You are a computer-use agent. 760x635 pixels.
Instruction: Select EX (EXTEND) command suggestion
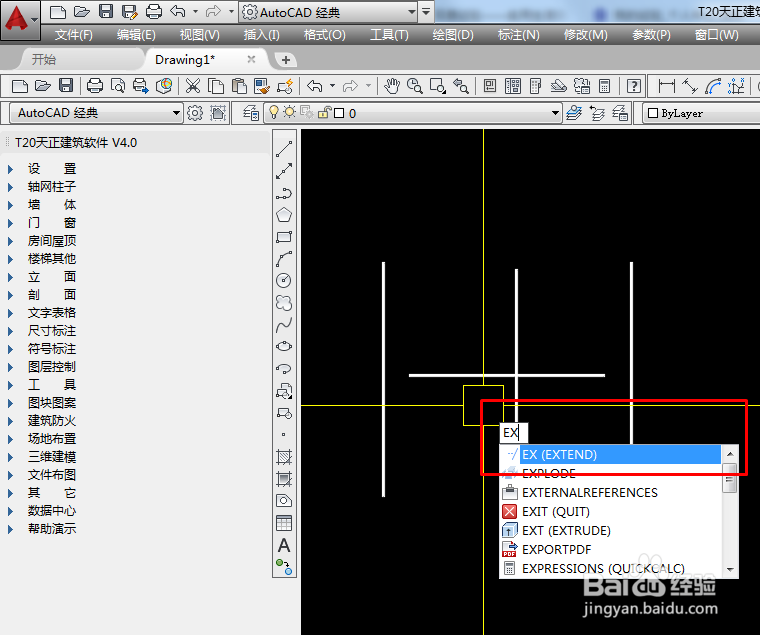tap(611, 455)
